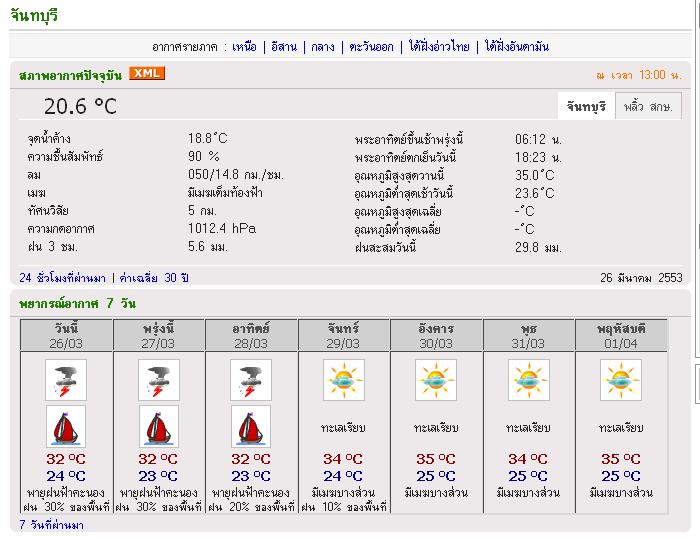Click the partly cloudy sun icon for 30/03
Viewport: 700px width, 538px height.
pyautogui.click(x=436, y=380)
